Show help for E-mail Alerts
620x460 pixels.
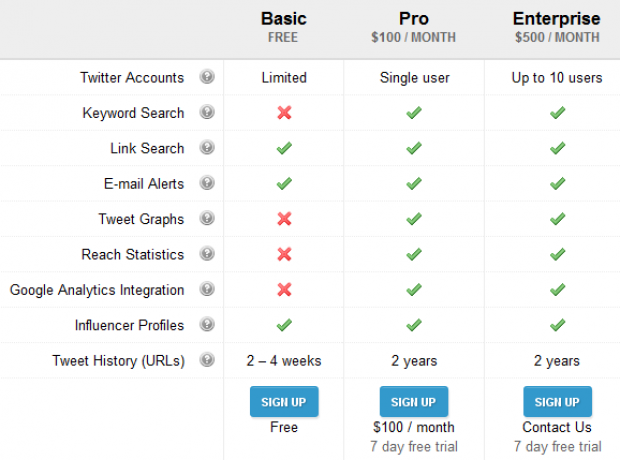click(207, 183)
